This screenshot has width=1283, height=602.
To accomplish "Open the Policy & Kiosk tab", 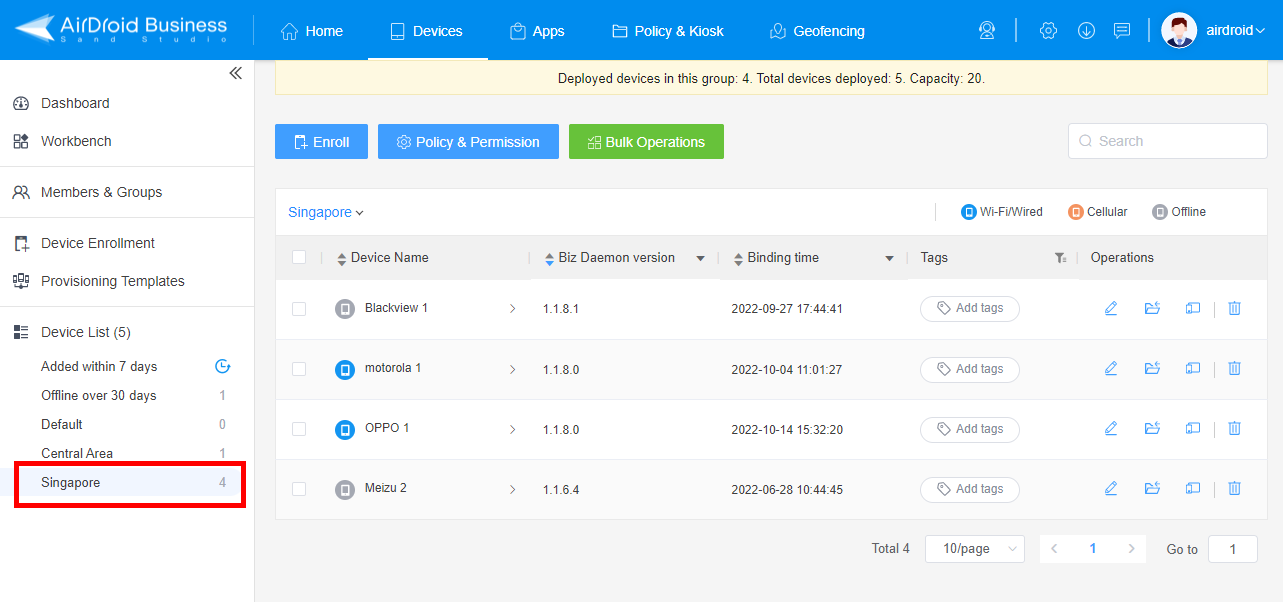I will pyautogui.click(x=667, y=31).
